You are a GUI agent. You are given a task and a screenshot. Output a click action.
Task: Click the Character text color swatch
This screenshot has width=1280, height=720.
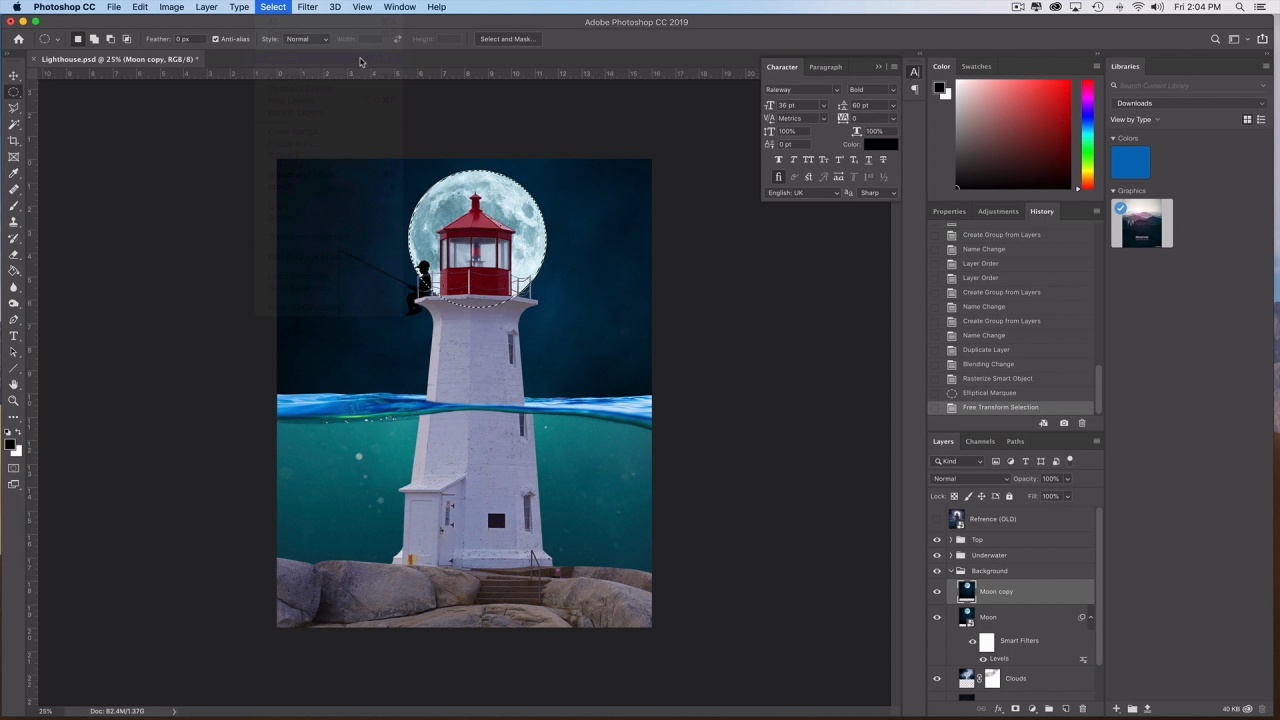click(x=880, y=145)
